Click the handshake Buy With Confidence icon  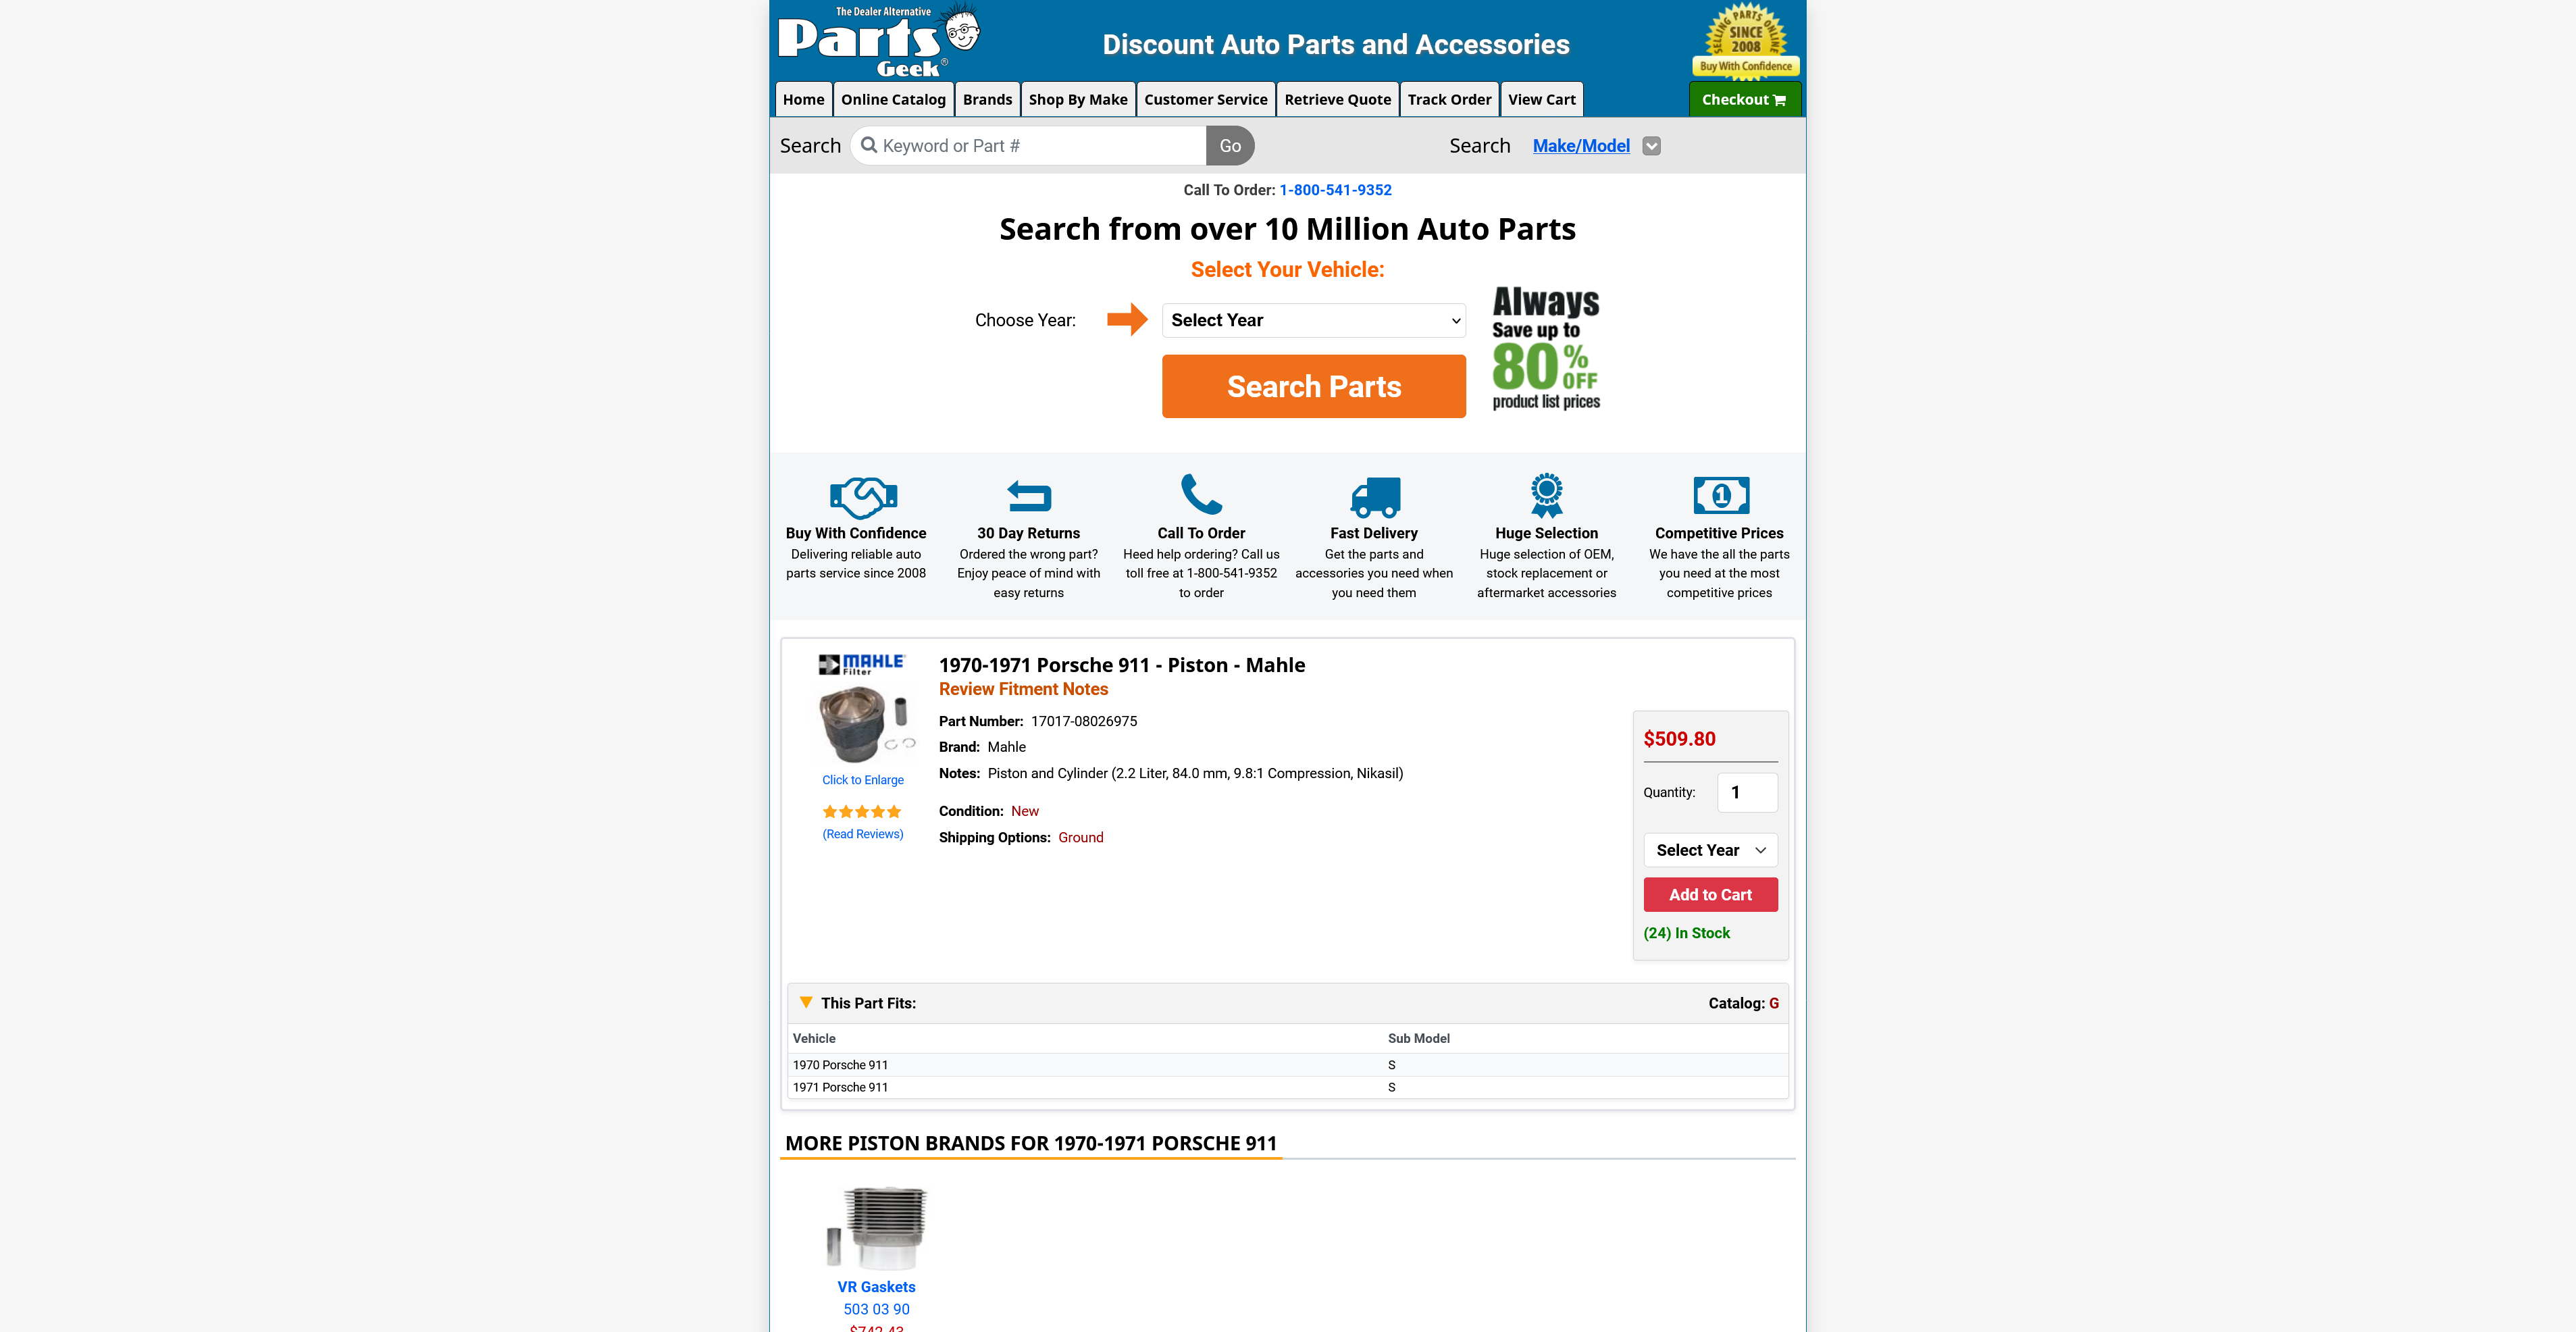click(x=863, y=496)
